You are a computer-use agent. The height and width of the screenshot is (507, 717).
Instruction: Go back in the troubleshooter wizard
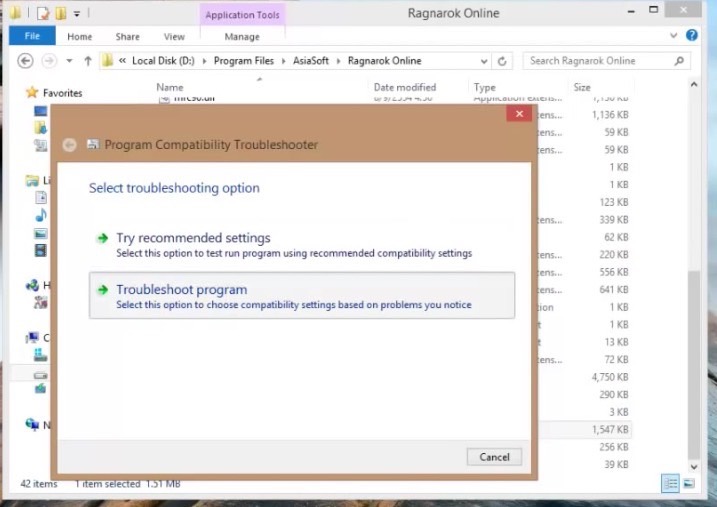coord(70,145)
